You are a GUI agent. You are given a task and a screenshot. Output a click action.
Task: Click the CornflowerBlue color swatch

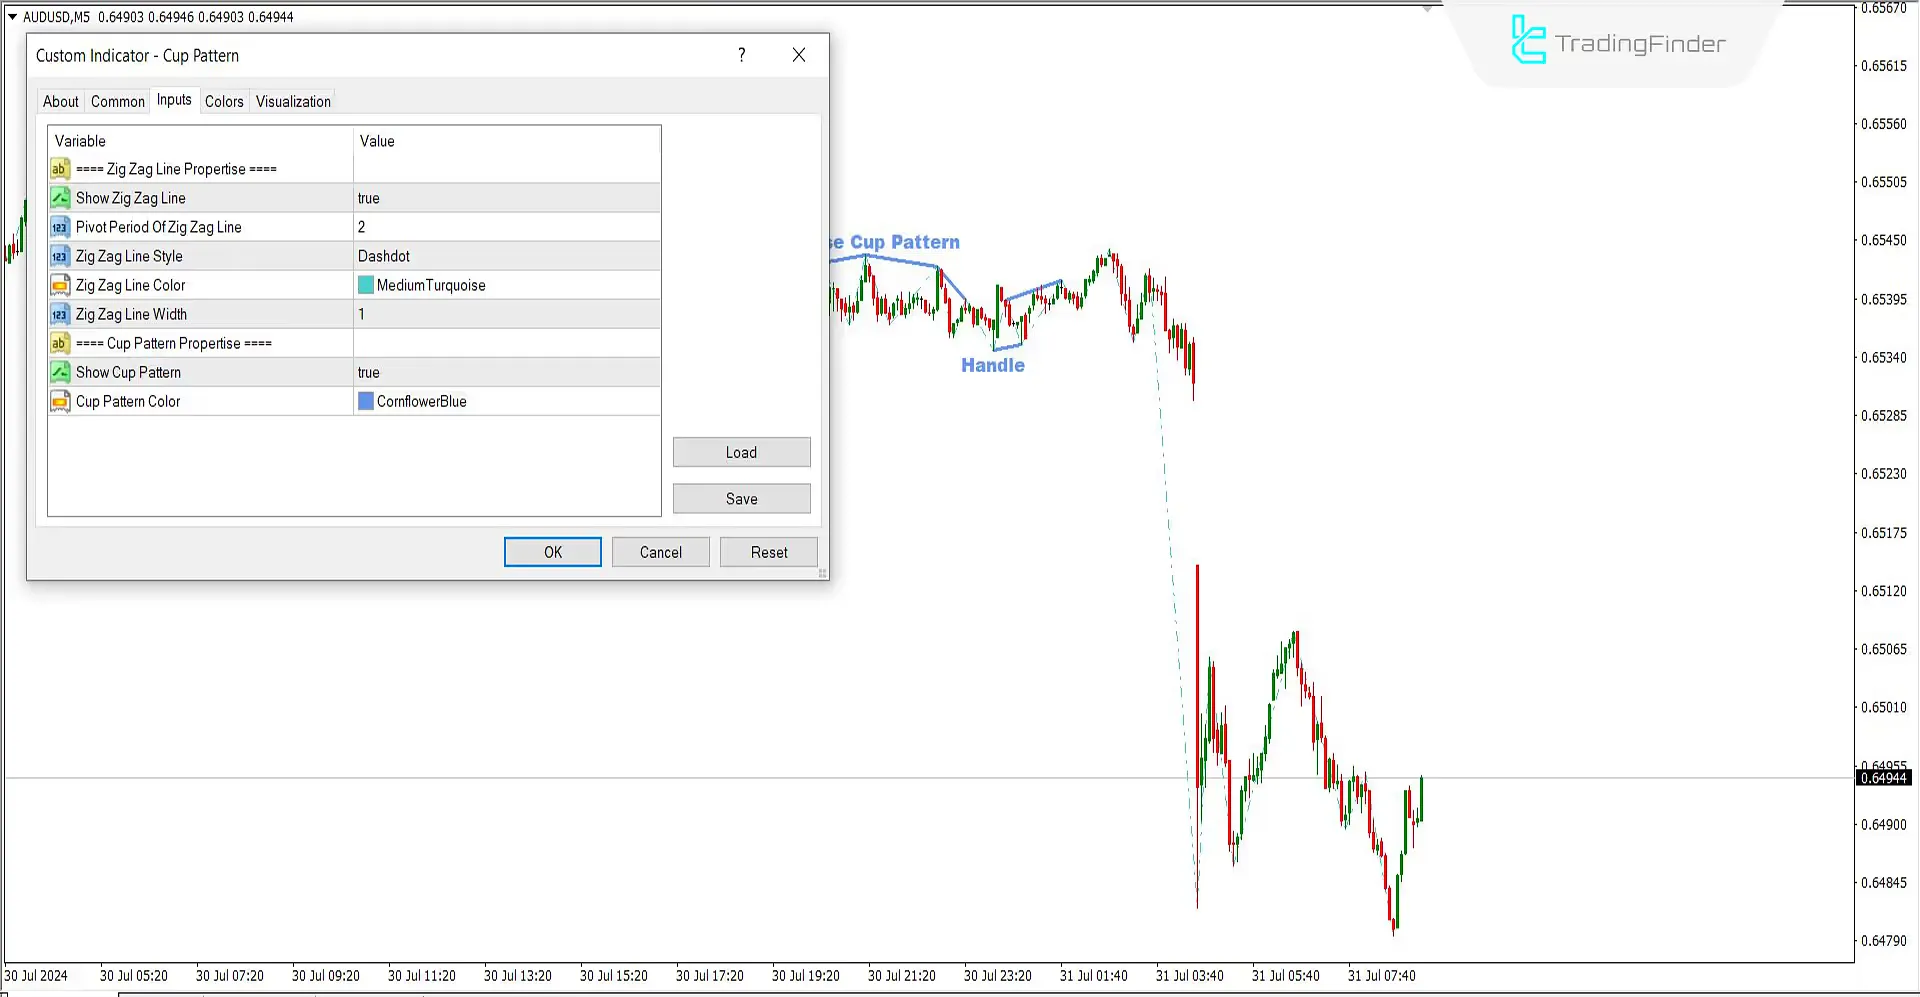pos(366,400)
